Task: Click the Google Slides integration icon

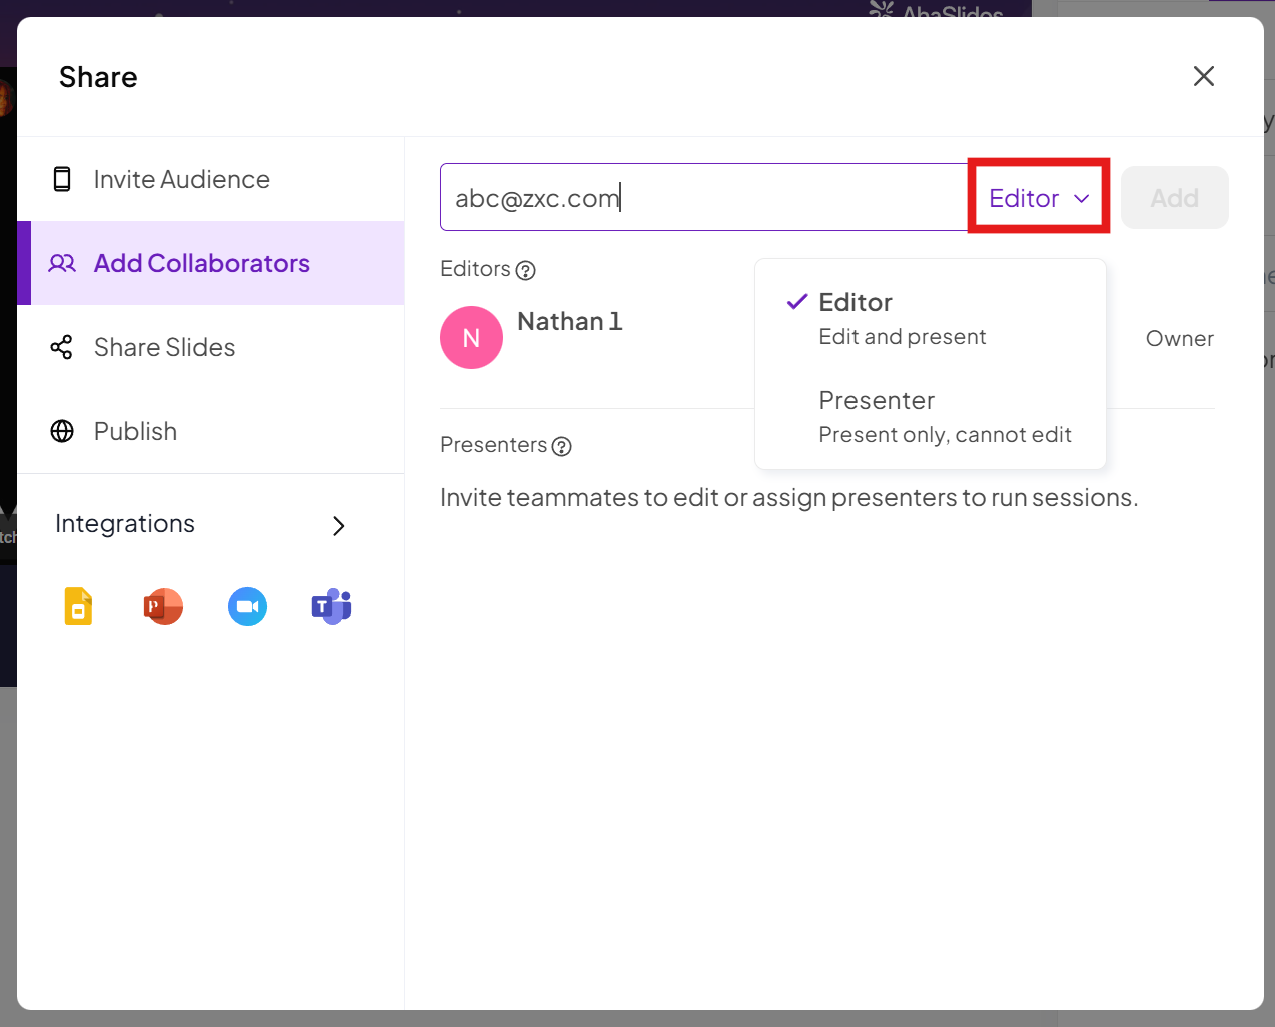Action: (79, 606)
